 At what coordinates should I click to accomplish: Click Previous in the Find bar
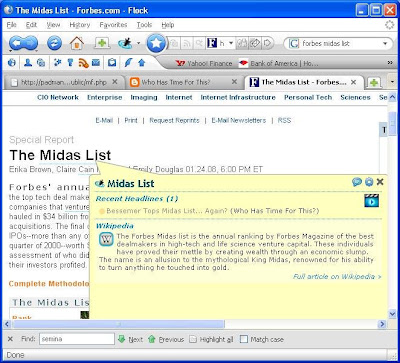(166, 339)
